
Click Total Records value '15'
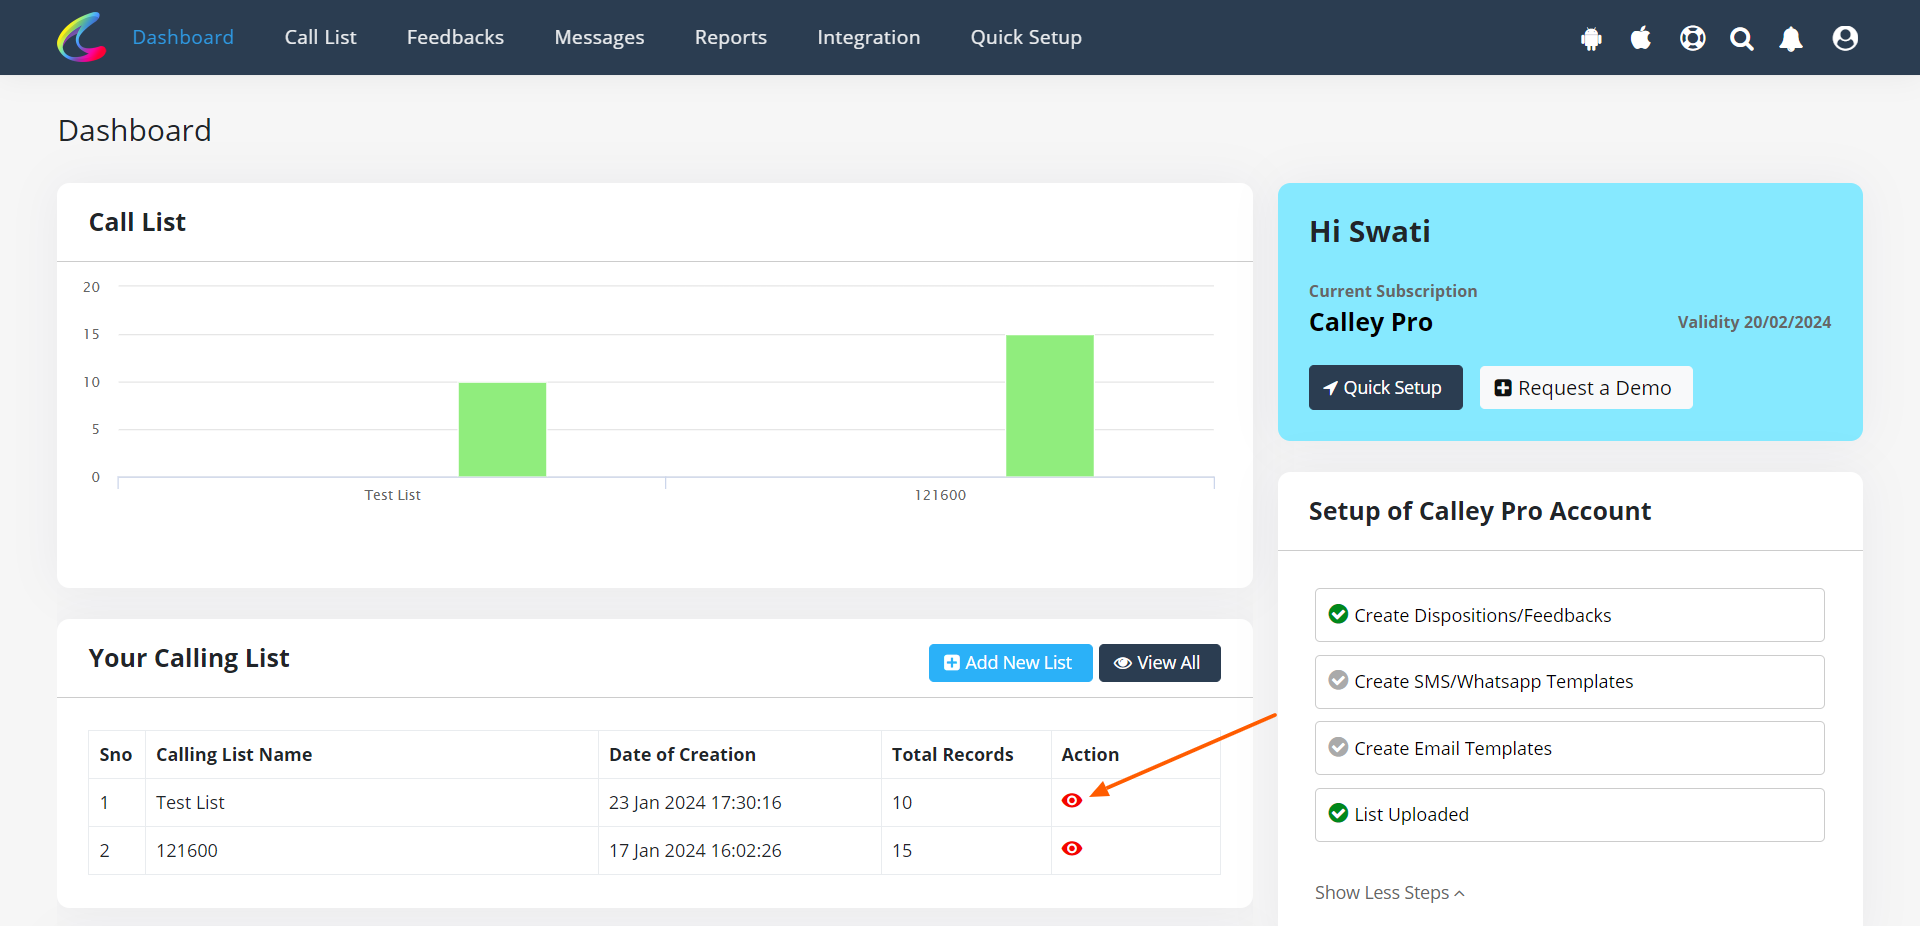(x=902, y=851)
